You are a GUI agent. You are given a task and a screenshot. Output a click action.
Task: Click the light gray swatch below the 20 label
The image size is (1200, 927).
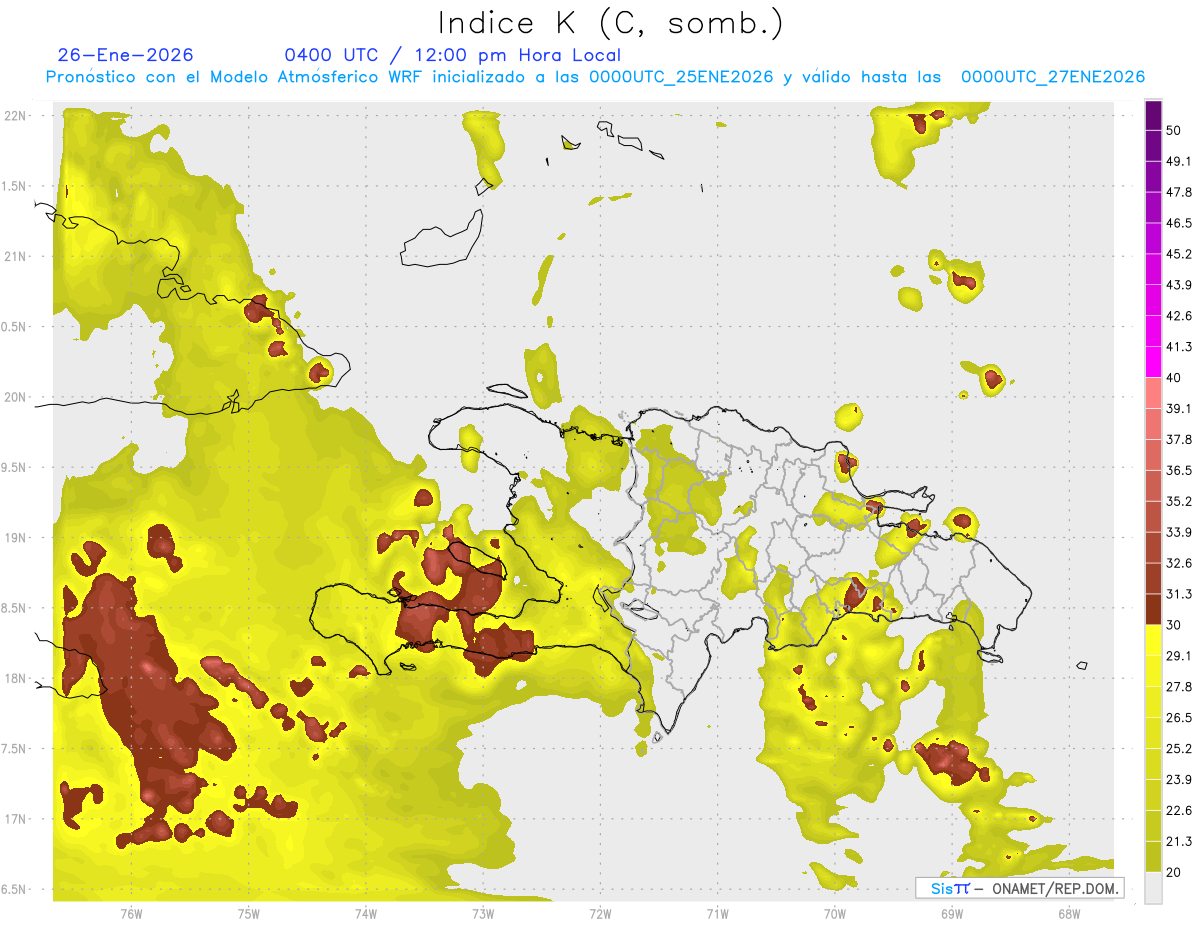[x=1153, y=888]
